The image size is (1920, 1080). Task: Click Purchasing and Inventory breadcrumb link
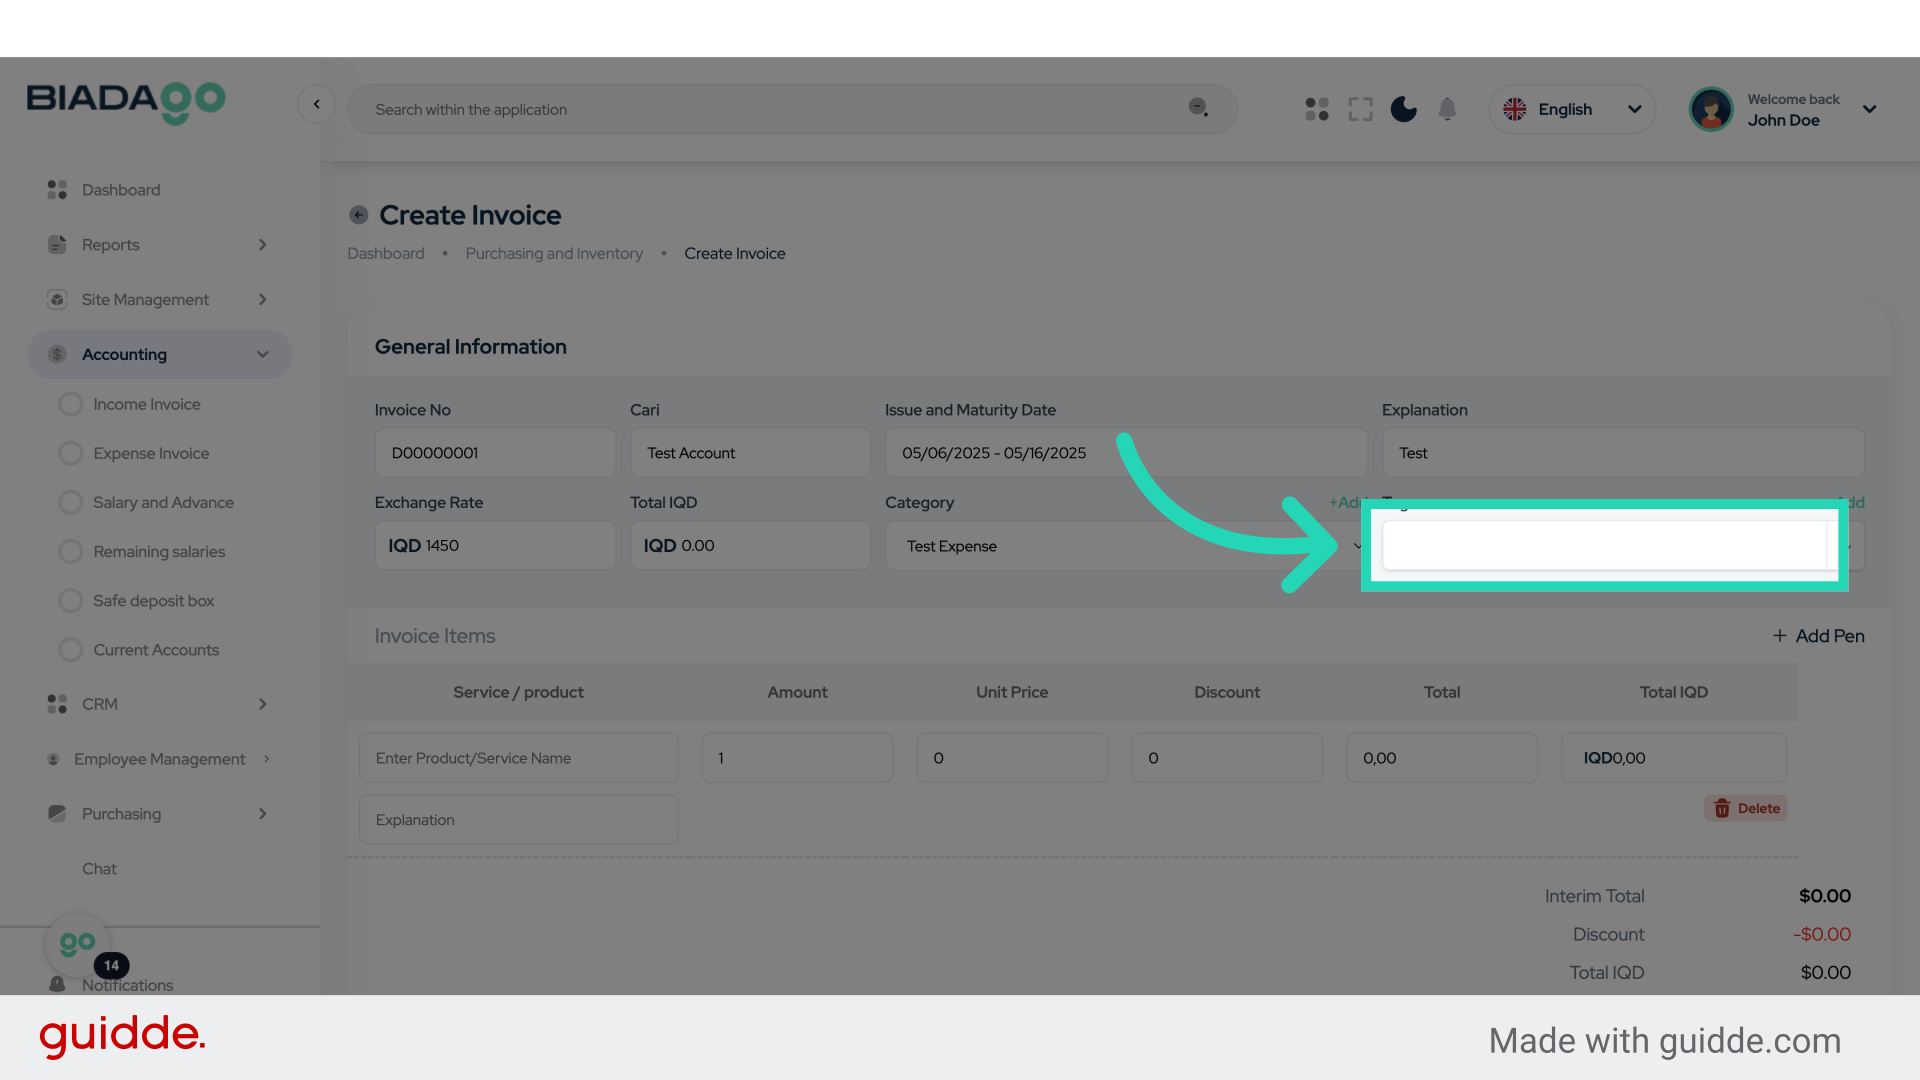tap(554, 254)
